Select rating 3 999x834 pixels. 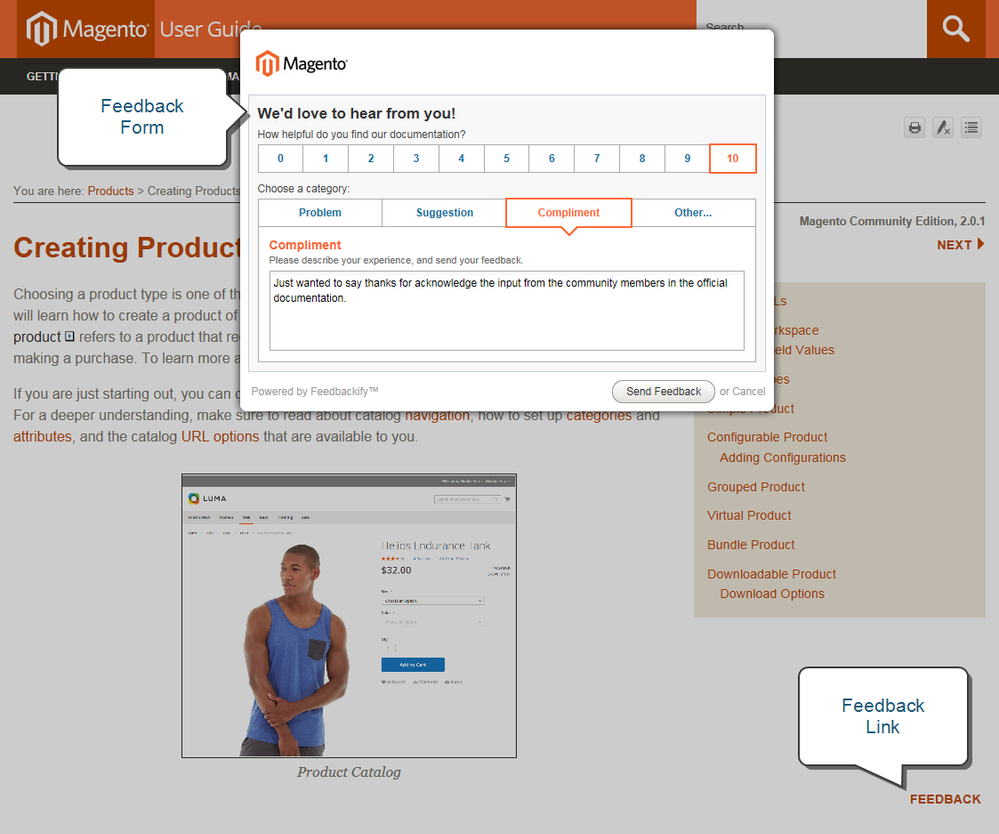416,159
